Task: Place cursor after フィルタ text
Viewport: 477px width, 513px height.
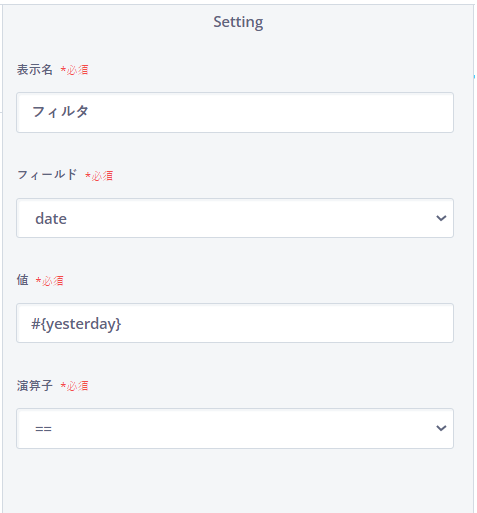Action: point(89,112)
